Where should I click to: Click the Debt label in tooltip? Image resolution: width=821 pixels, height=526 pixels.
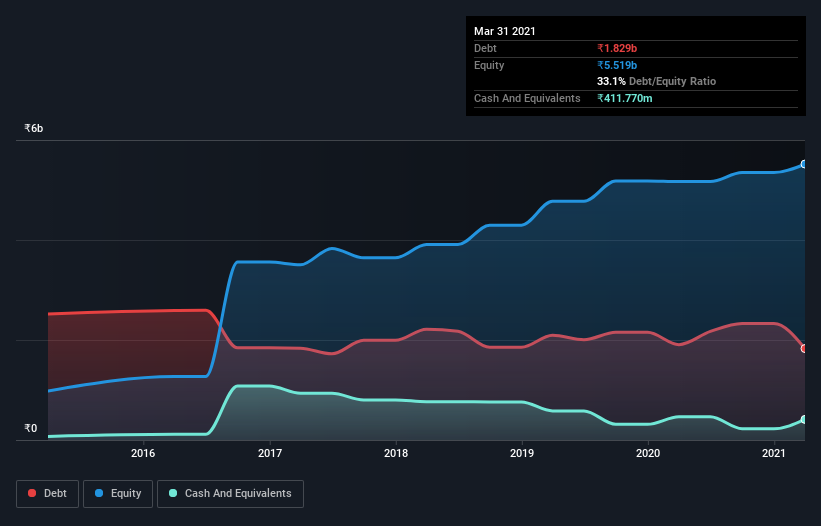[x=485, y=48]
